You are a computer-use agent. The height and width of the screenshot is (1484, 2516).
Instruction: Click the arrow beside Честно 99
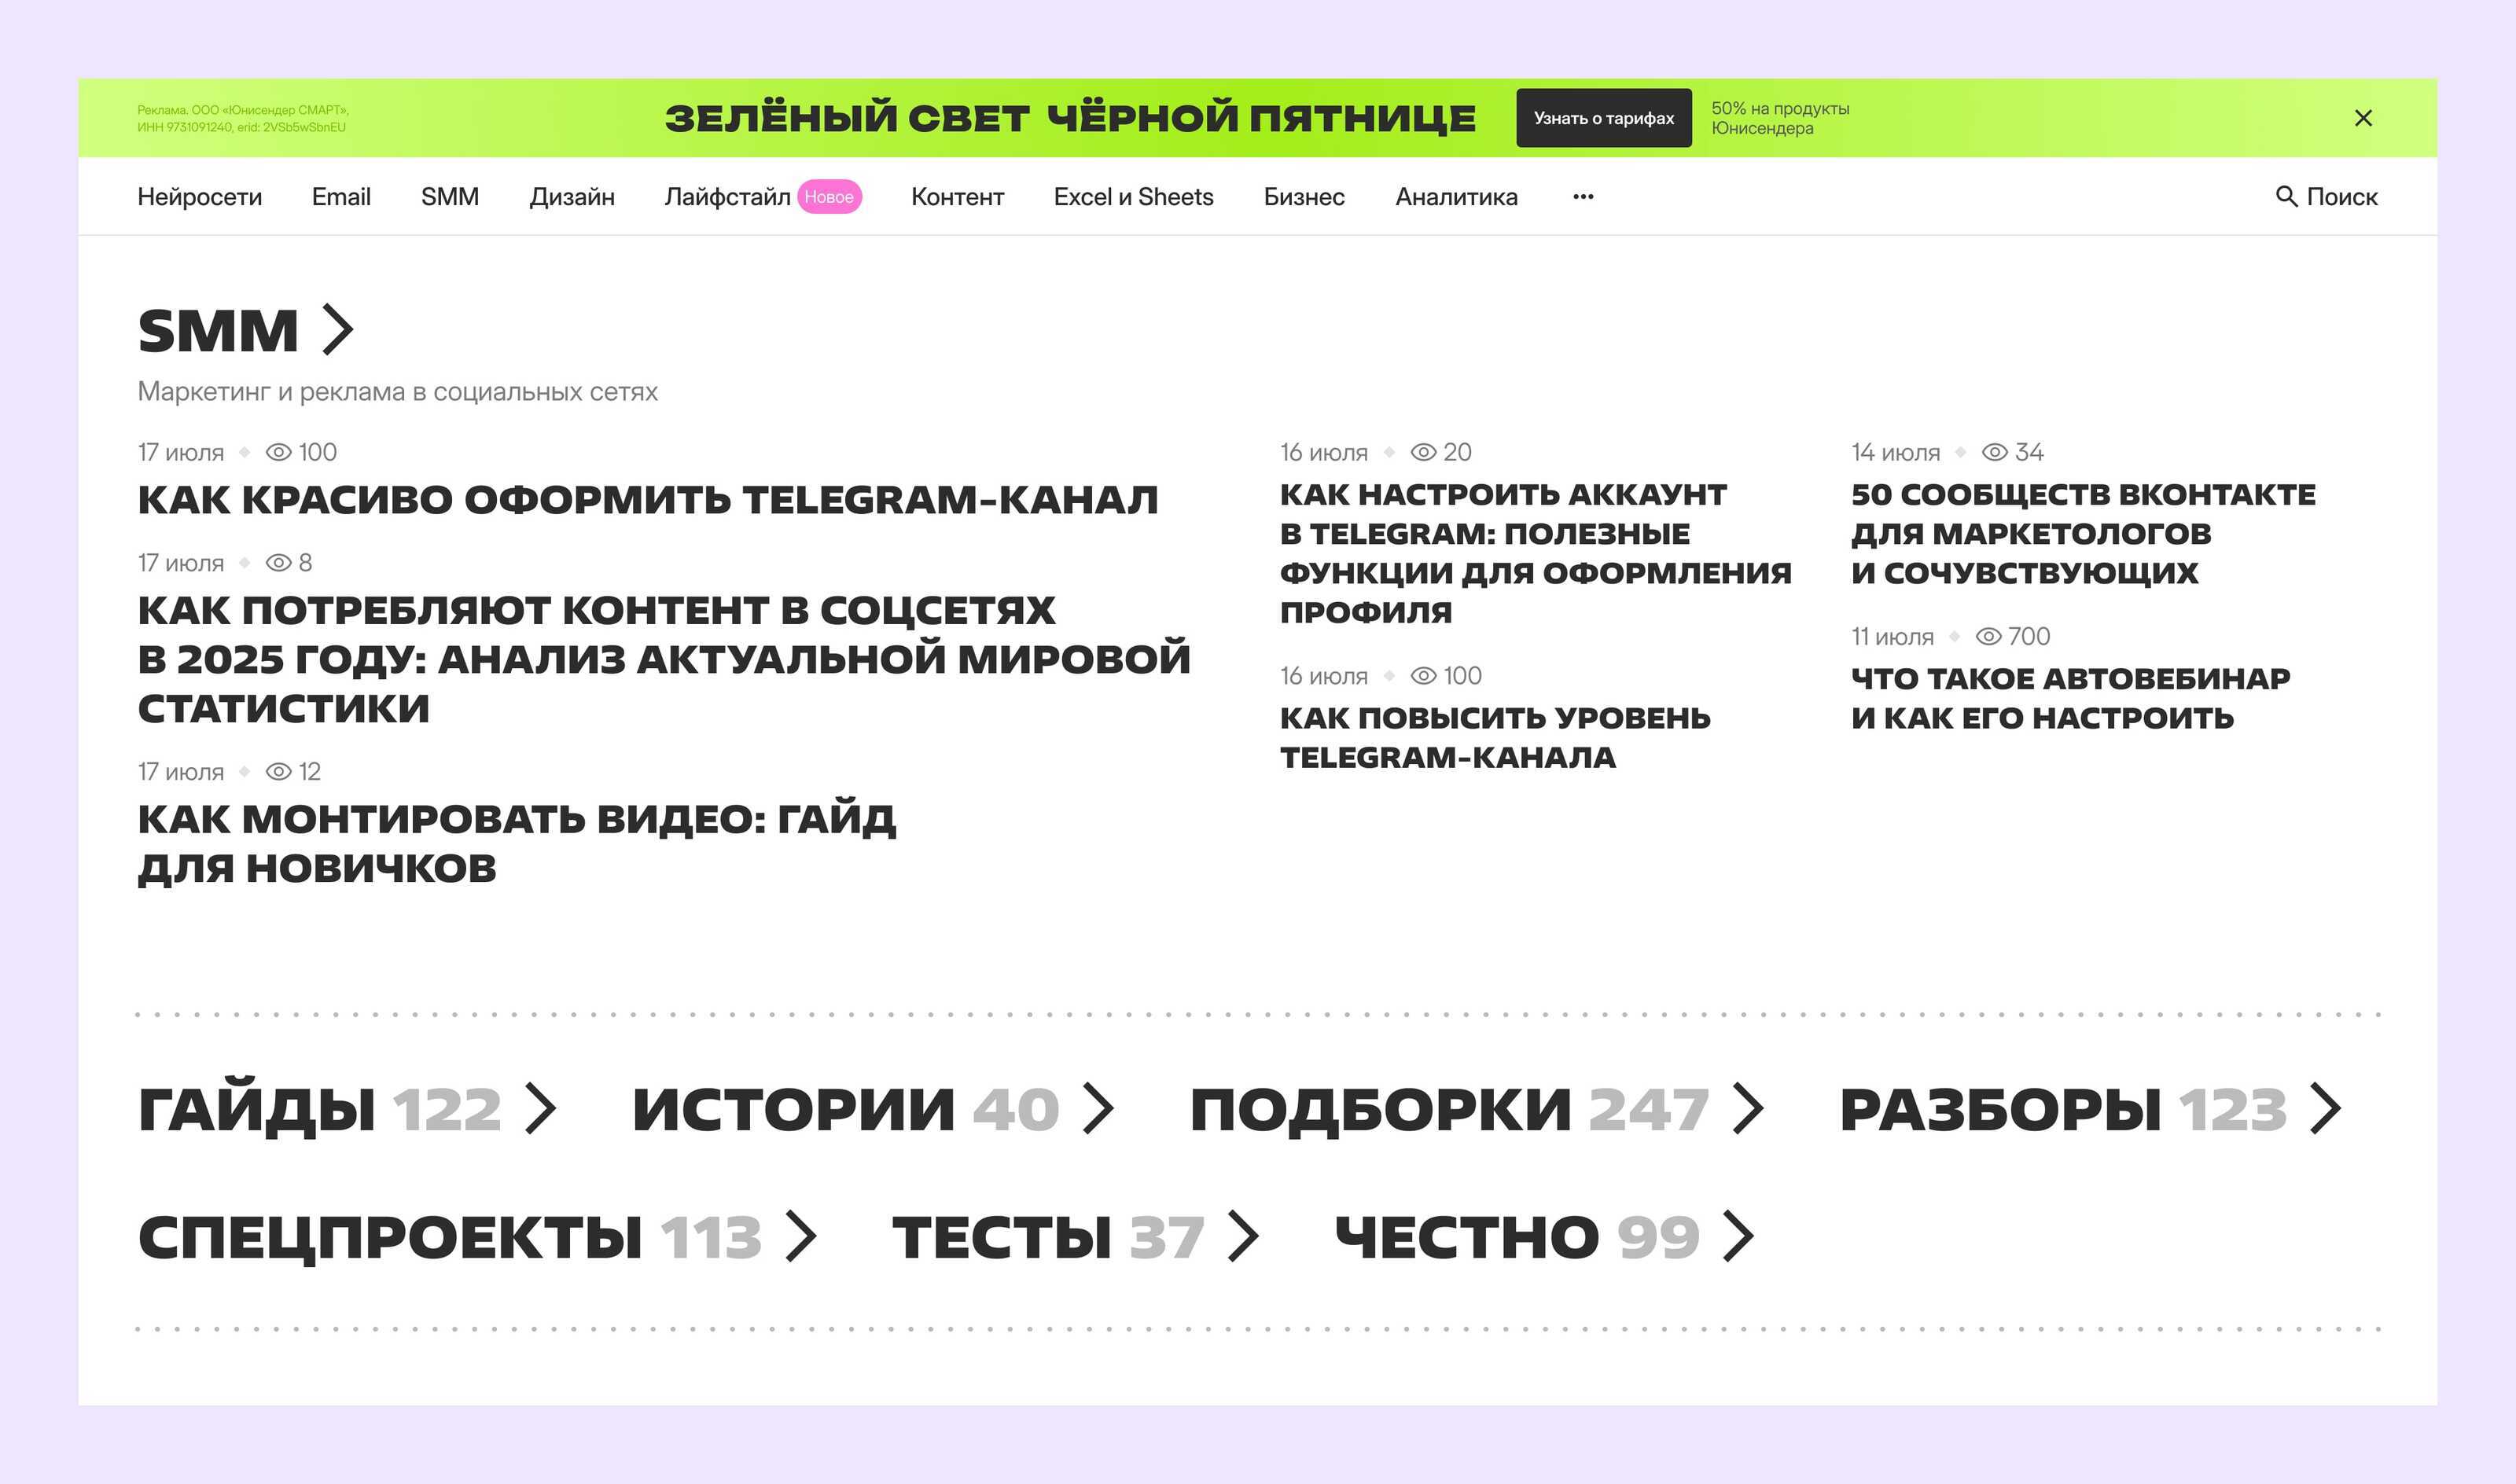coord(1738,1236)
